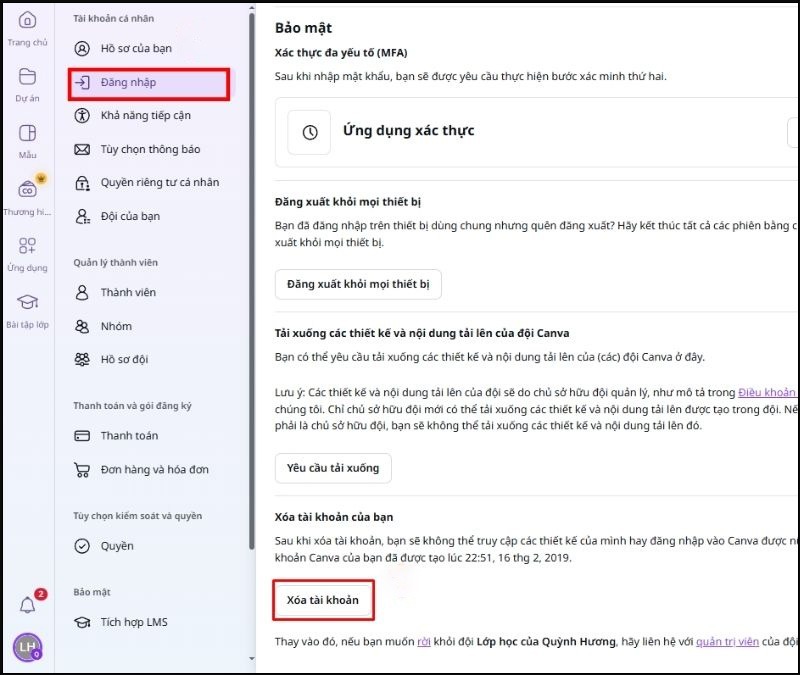Click Ứng dụng xác thực card
The height and width of the screenshot is (675, 800).
pos(537,133)
